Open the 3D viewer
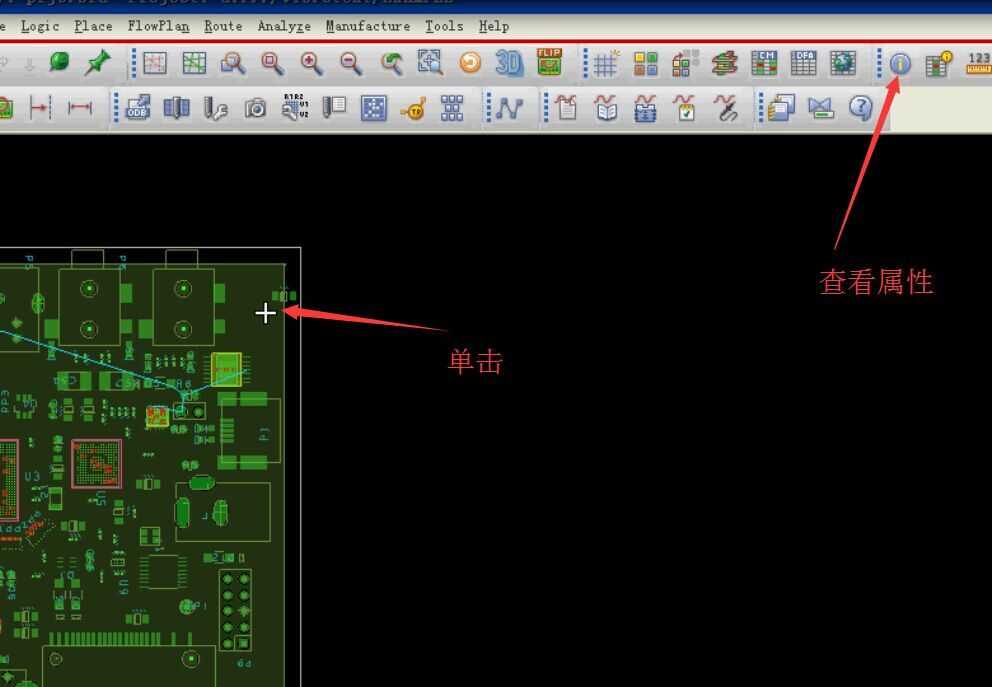 coord(509,63)
